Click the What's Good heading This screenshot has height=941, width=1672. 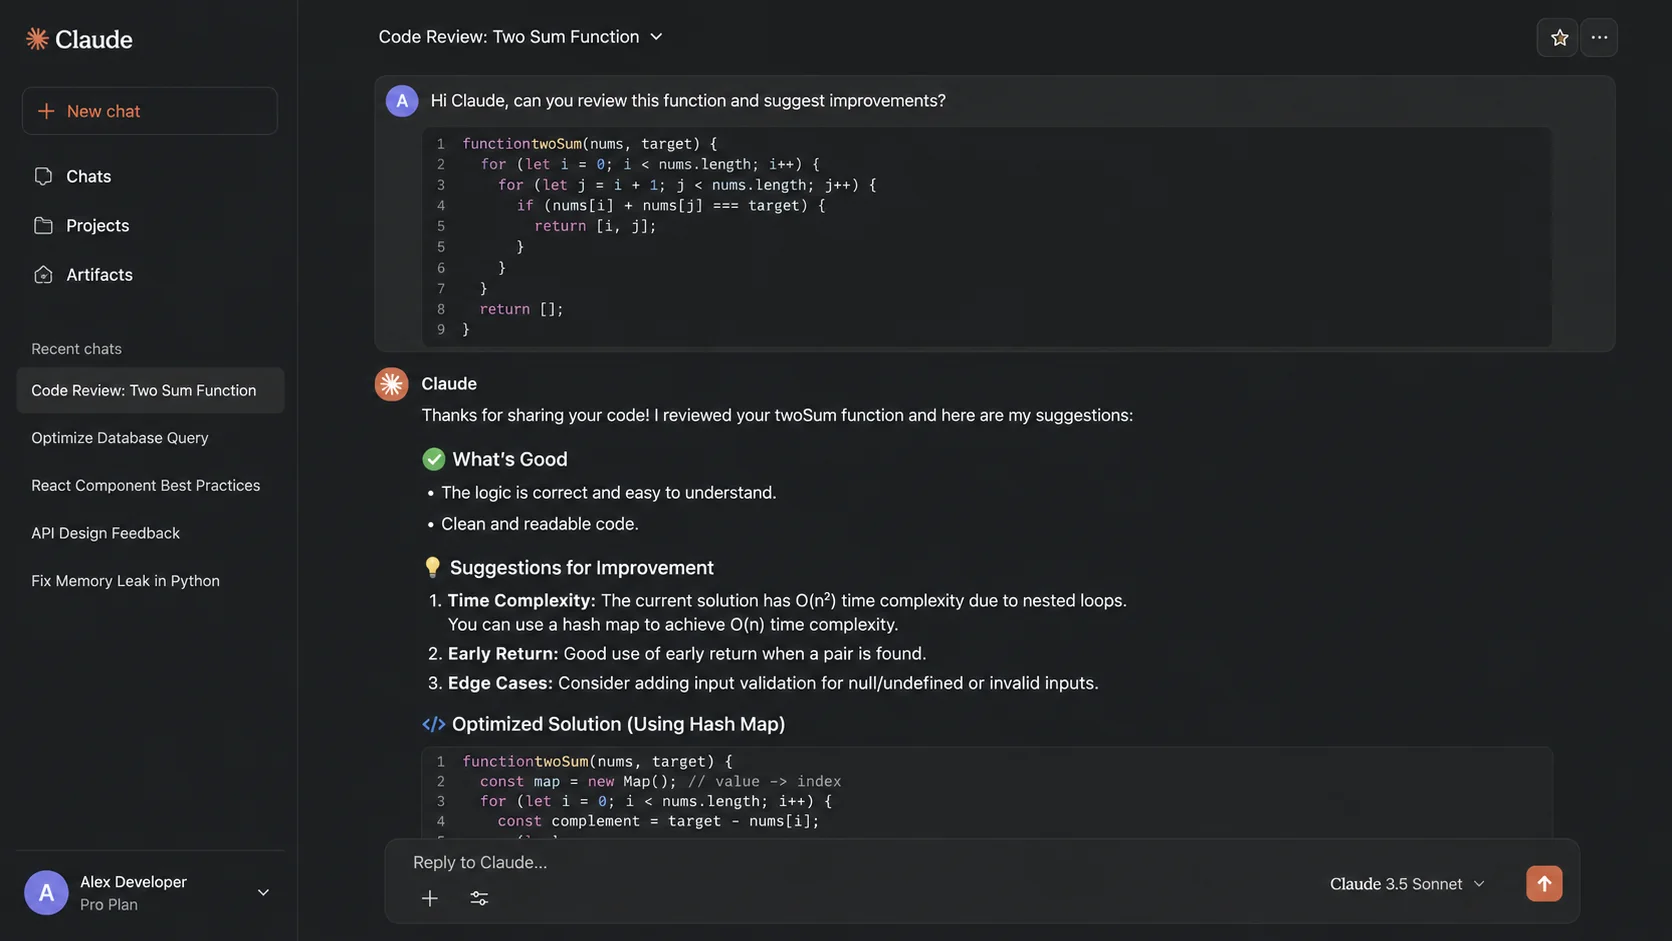tap(510, 459)
